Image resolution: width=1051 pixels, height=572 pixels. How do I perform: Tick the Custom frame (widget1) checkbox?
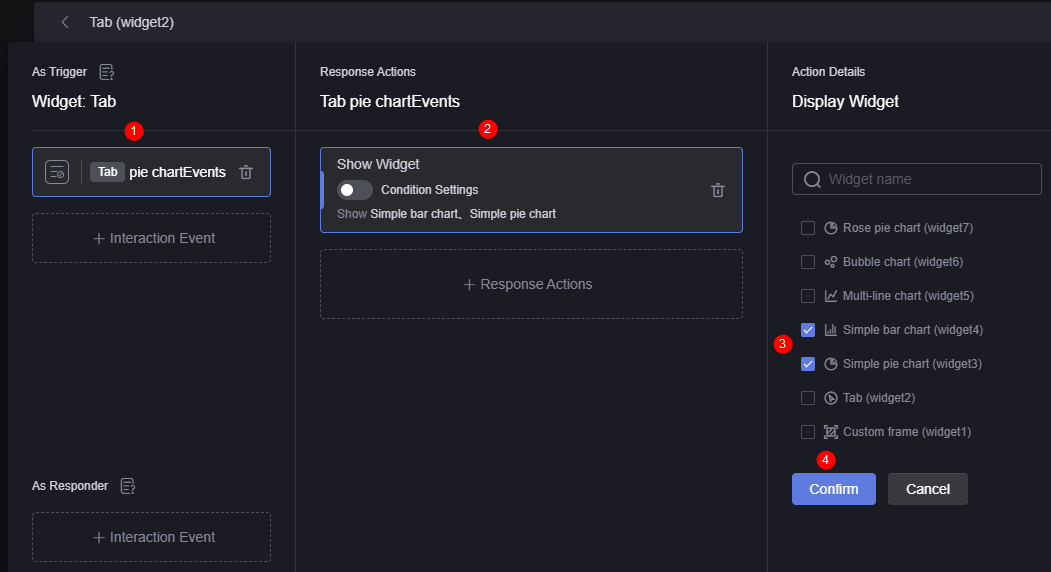[x=808, y=432]
